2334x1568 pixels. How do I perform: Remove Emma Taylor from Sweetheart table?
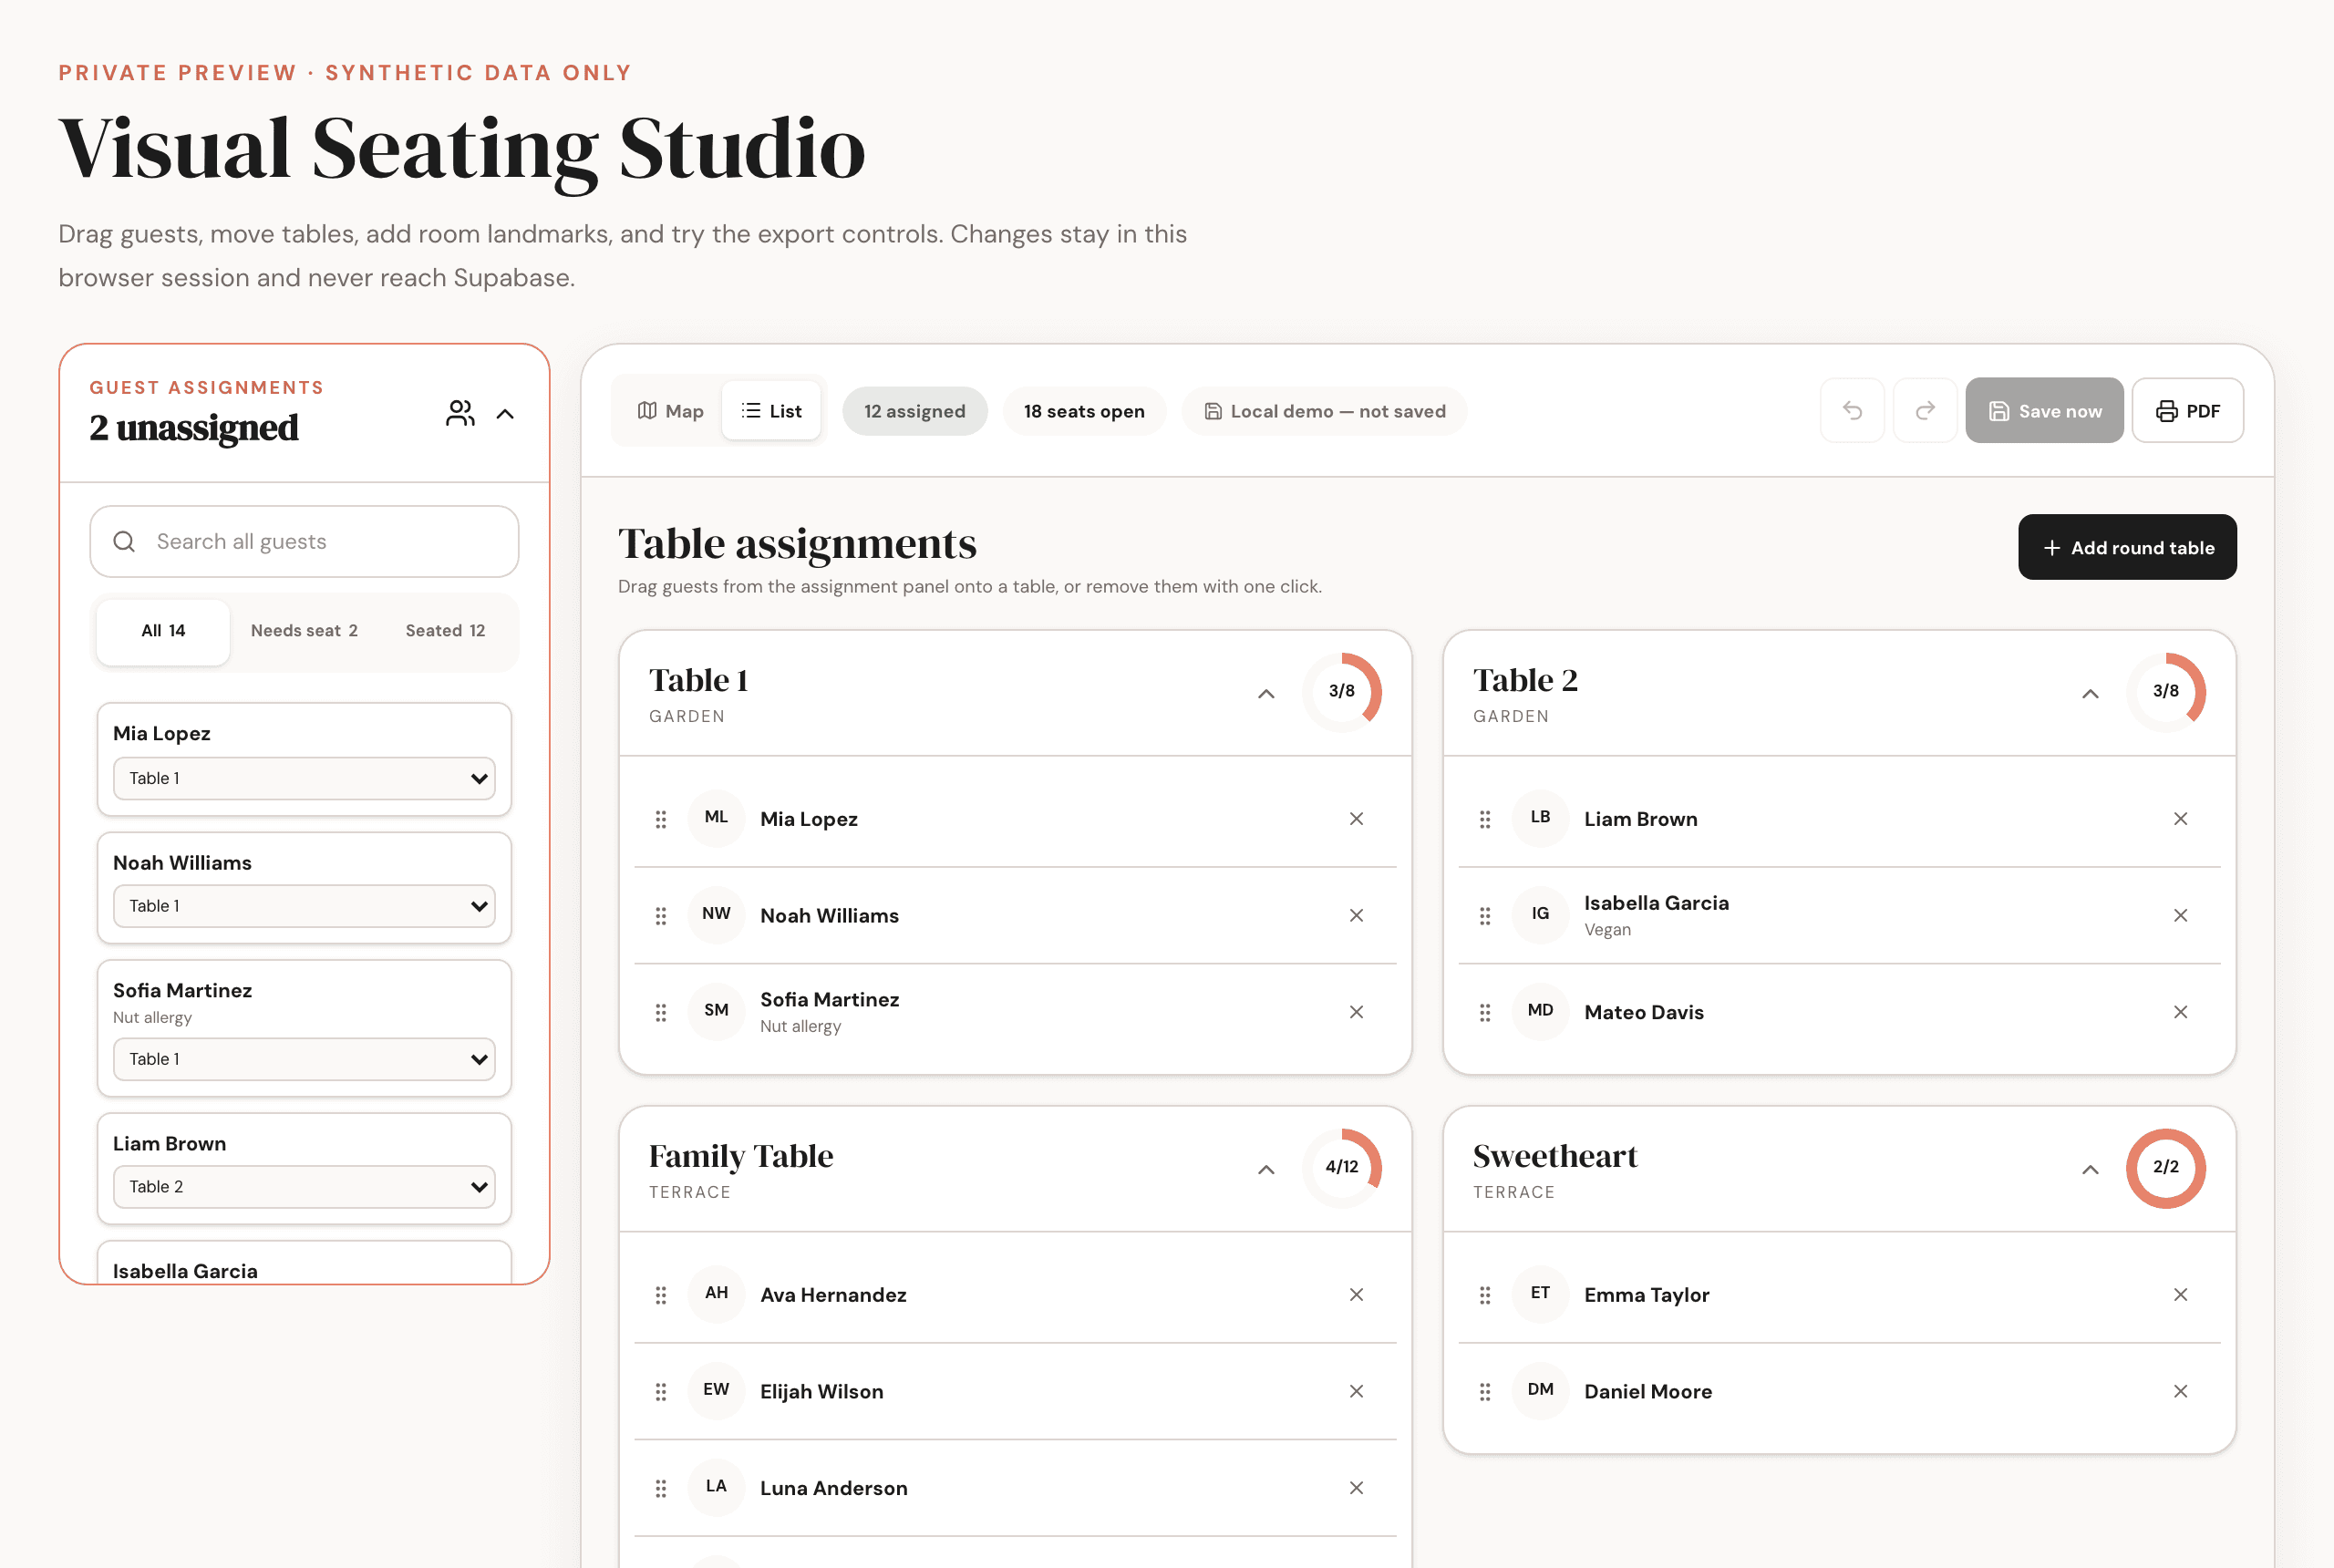coord(2180,1295)
